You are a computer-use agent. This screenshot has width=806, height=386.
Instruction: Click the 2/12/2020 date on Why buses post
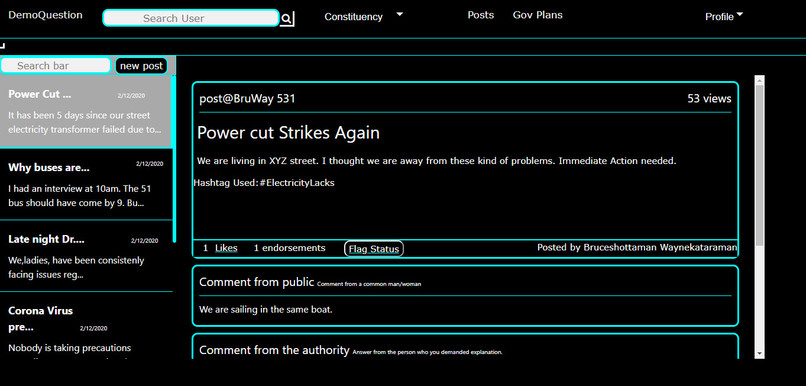point(150,164)
